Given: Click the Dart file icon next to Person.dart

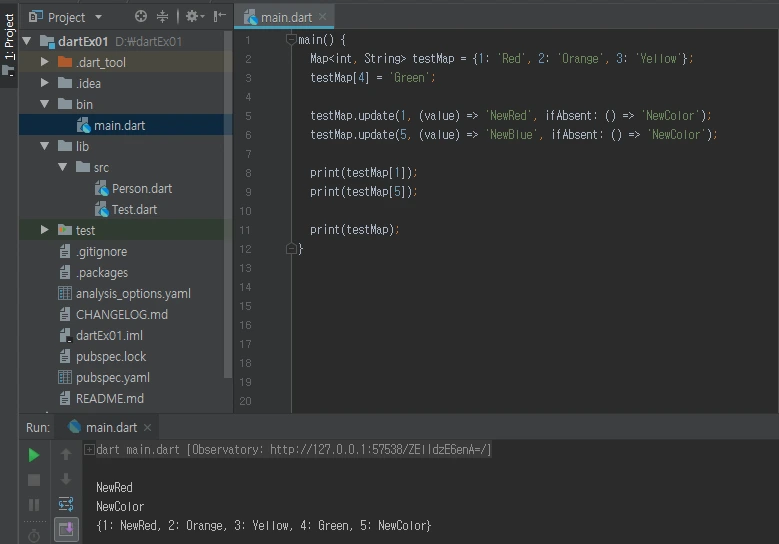Looking at the screenshot, I should (101, 188).
